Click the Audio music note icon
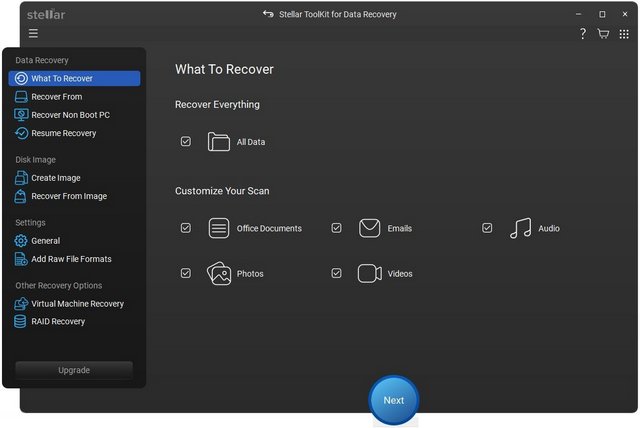Screen dimensions: 640x428 tap(521, 228)
